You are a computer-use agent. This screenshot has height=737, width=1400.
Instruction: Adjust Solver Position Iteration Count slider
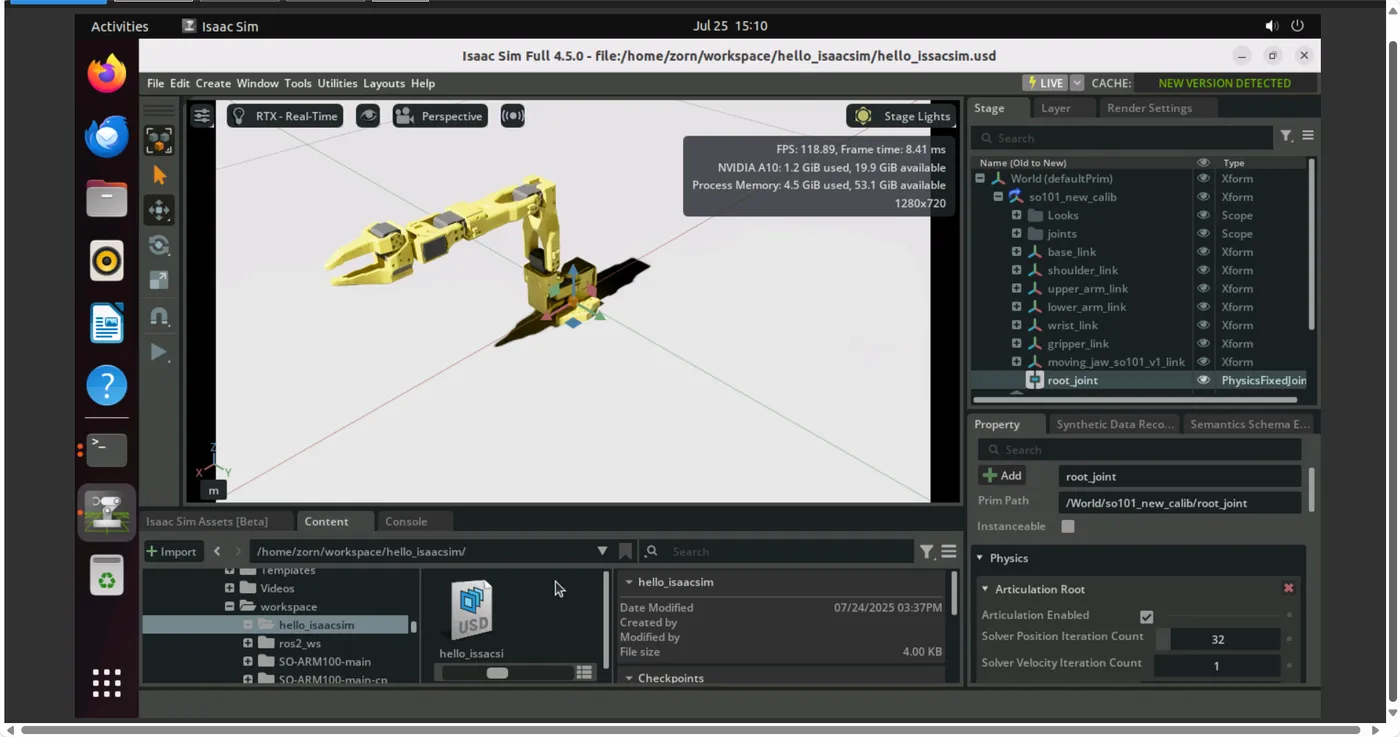pyautogui.click(x=1217, y=639)
